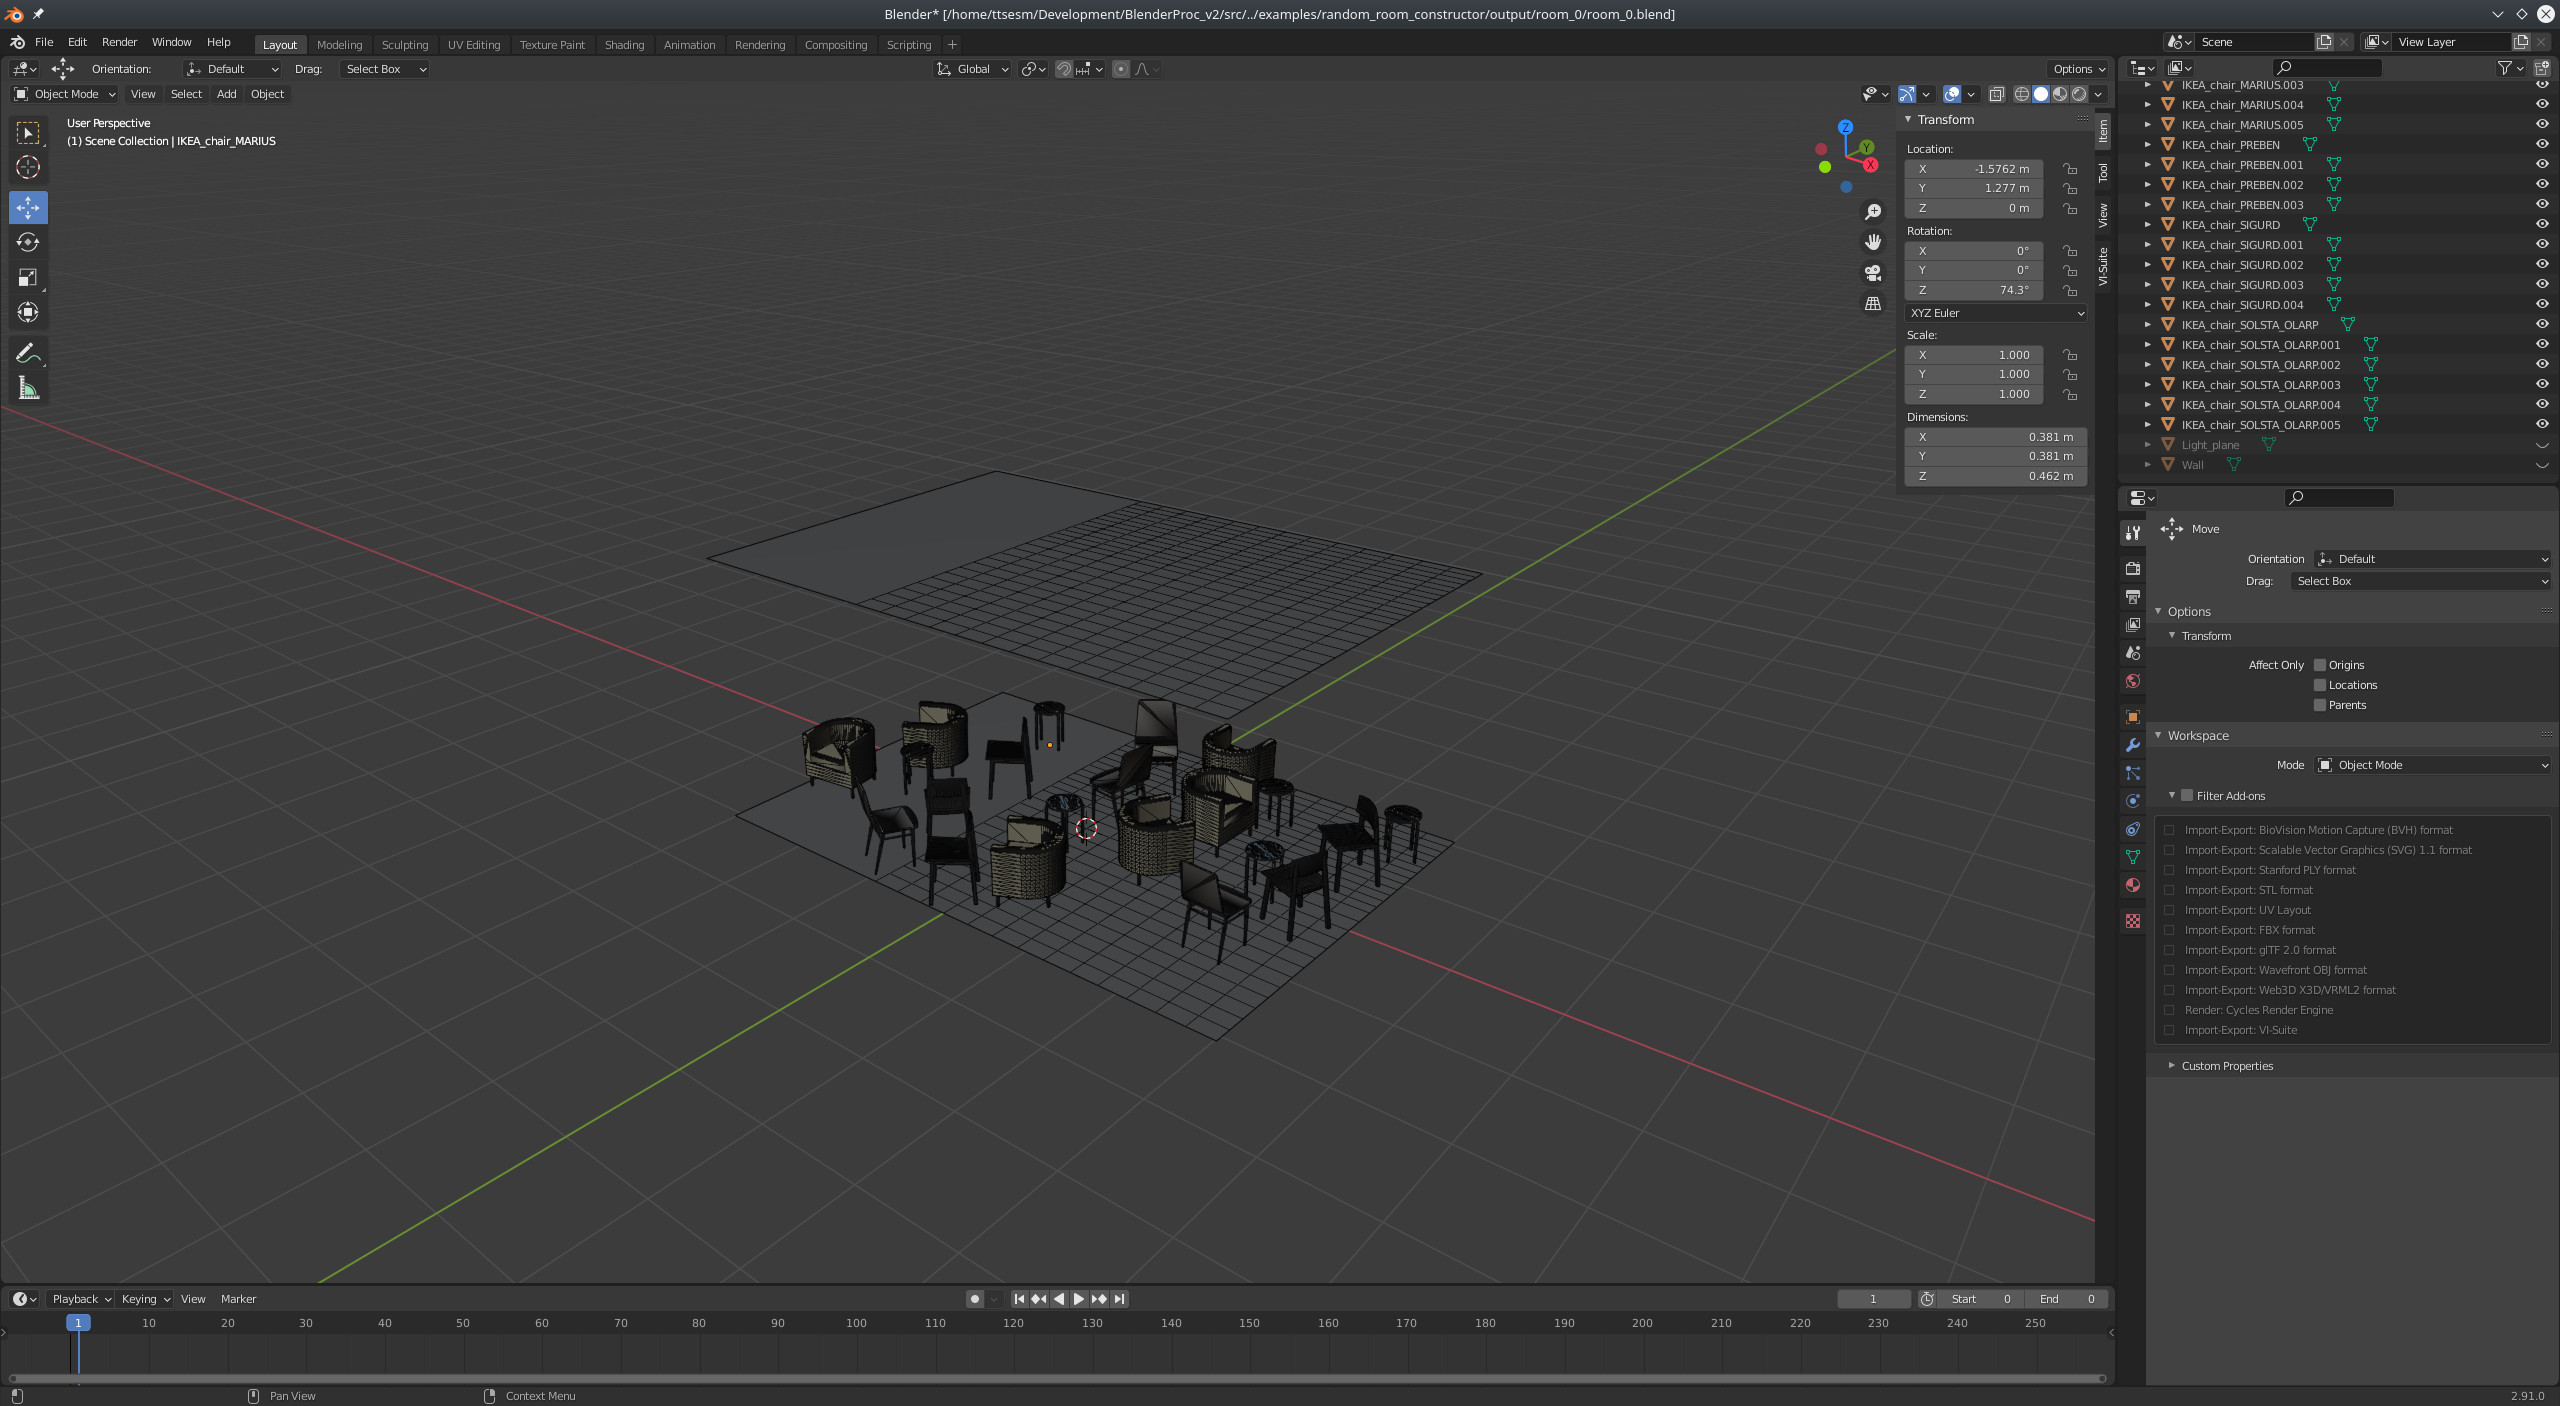The image size is (2560, 1406).
Task: Enable Import-Export: STL format add-on
Action: [2167, 889]
